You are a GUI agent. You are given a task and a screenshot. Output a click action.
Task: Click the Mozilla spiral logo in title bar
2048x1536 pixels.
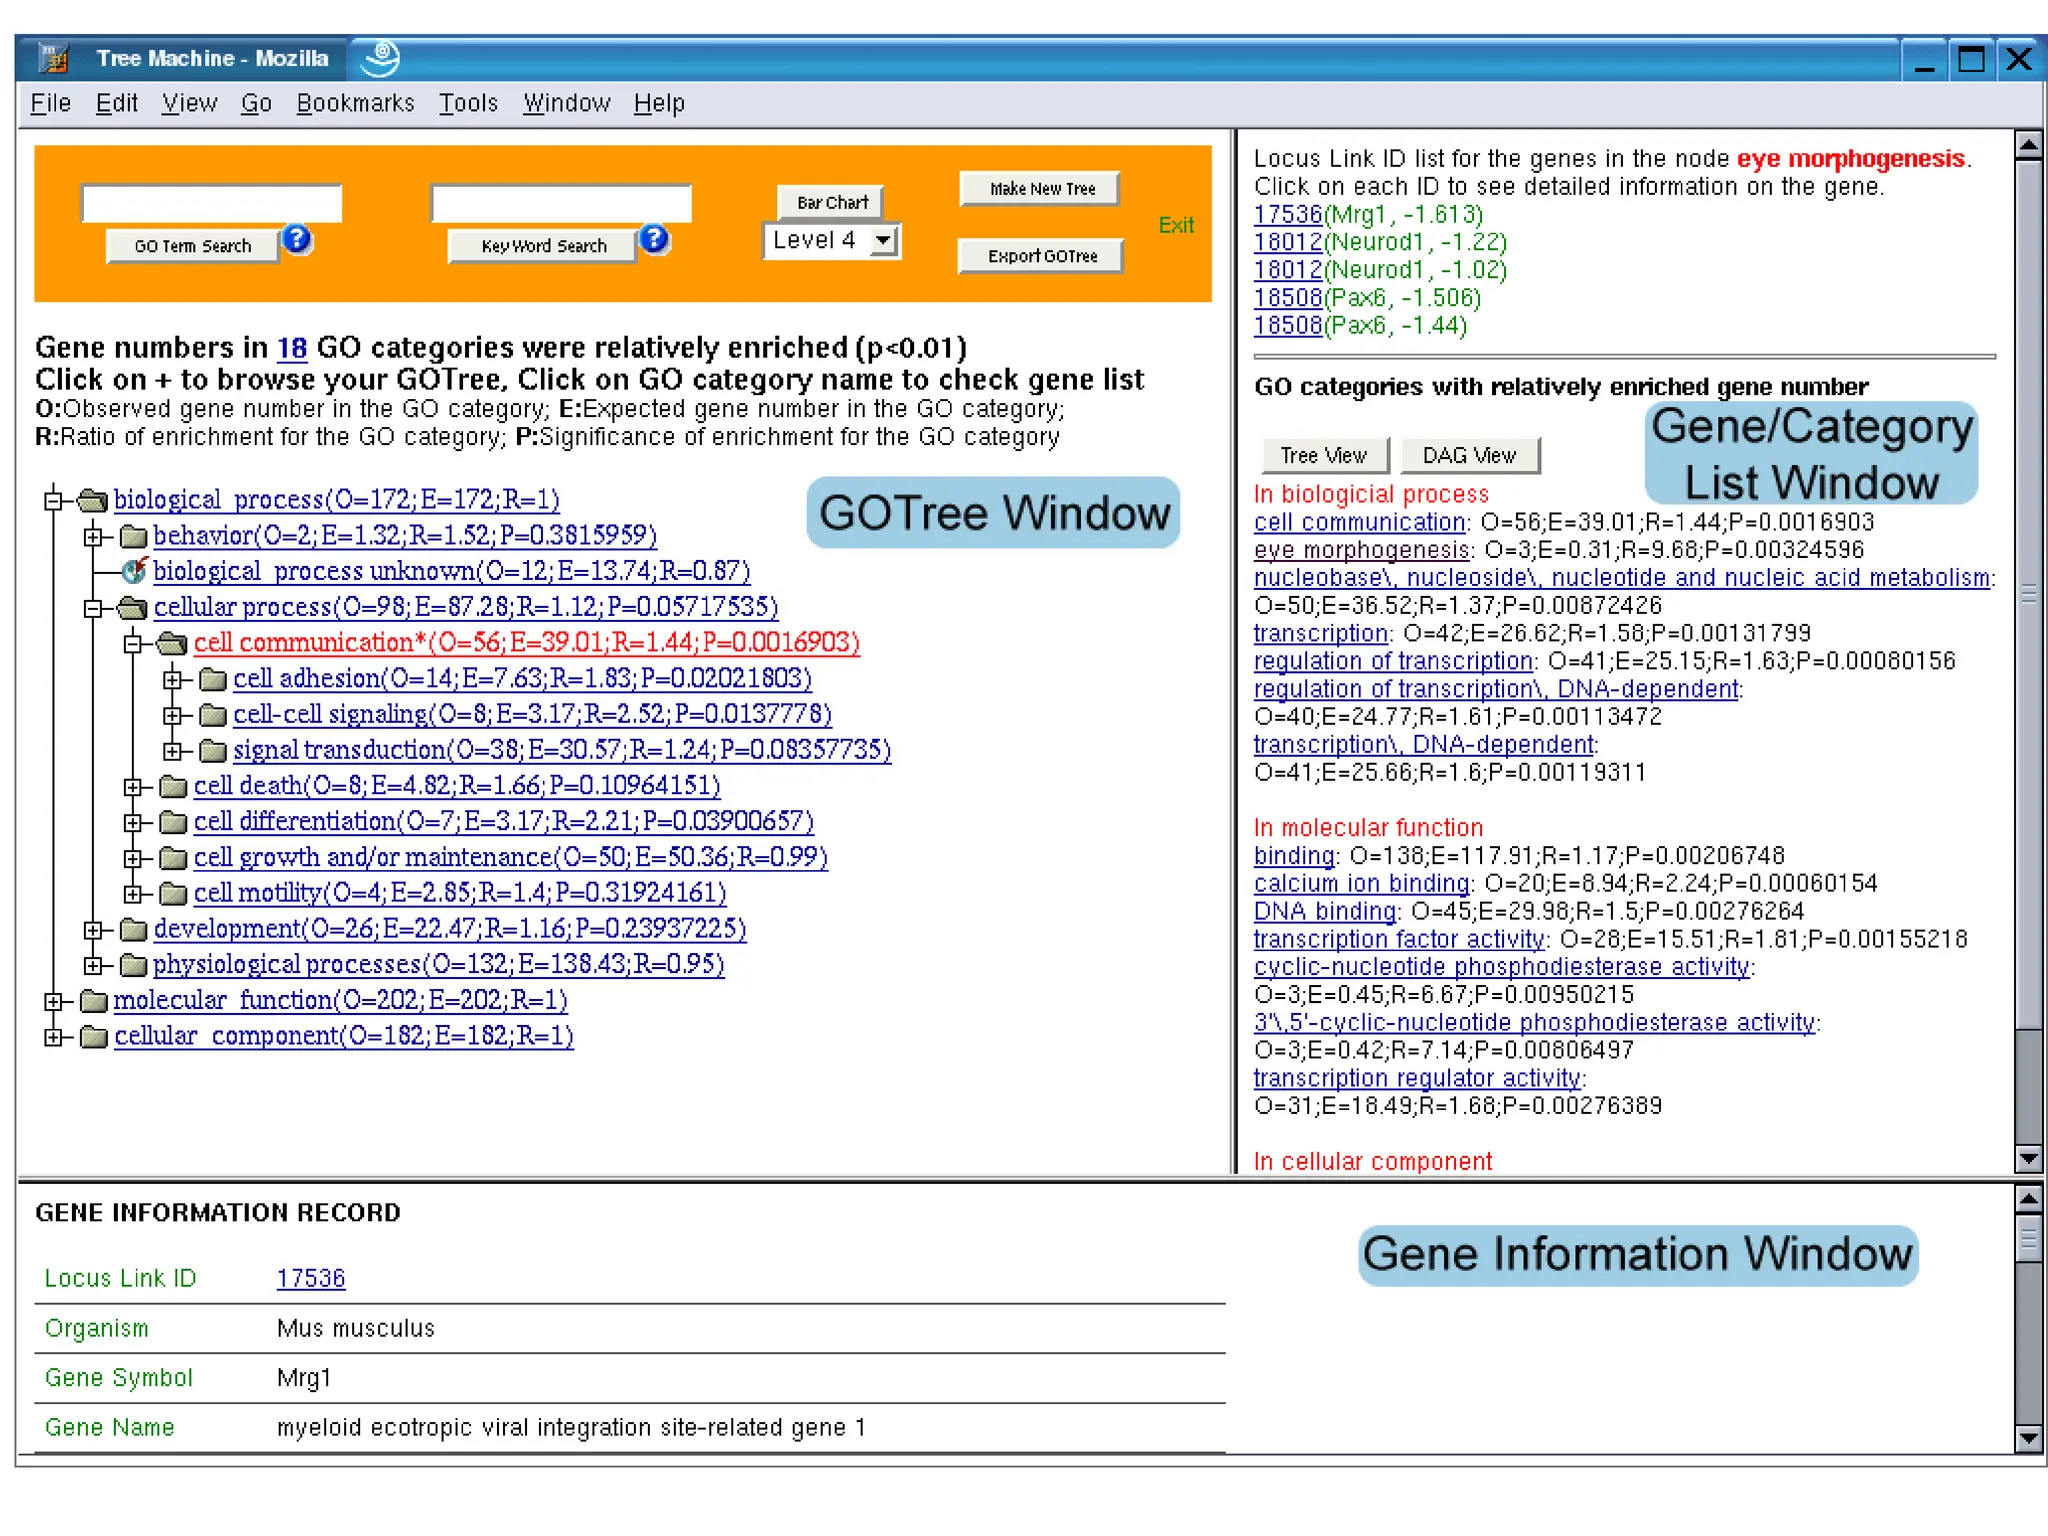tap(380, 58)
